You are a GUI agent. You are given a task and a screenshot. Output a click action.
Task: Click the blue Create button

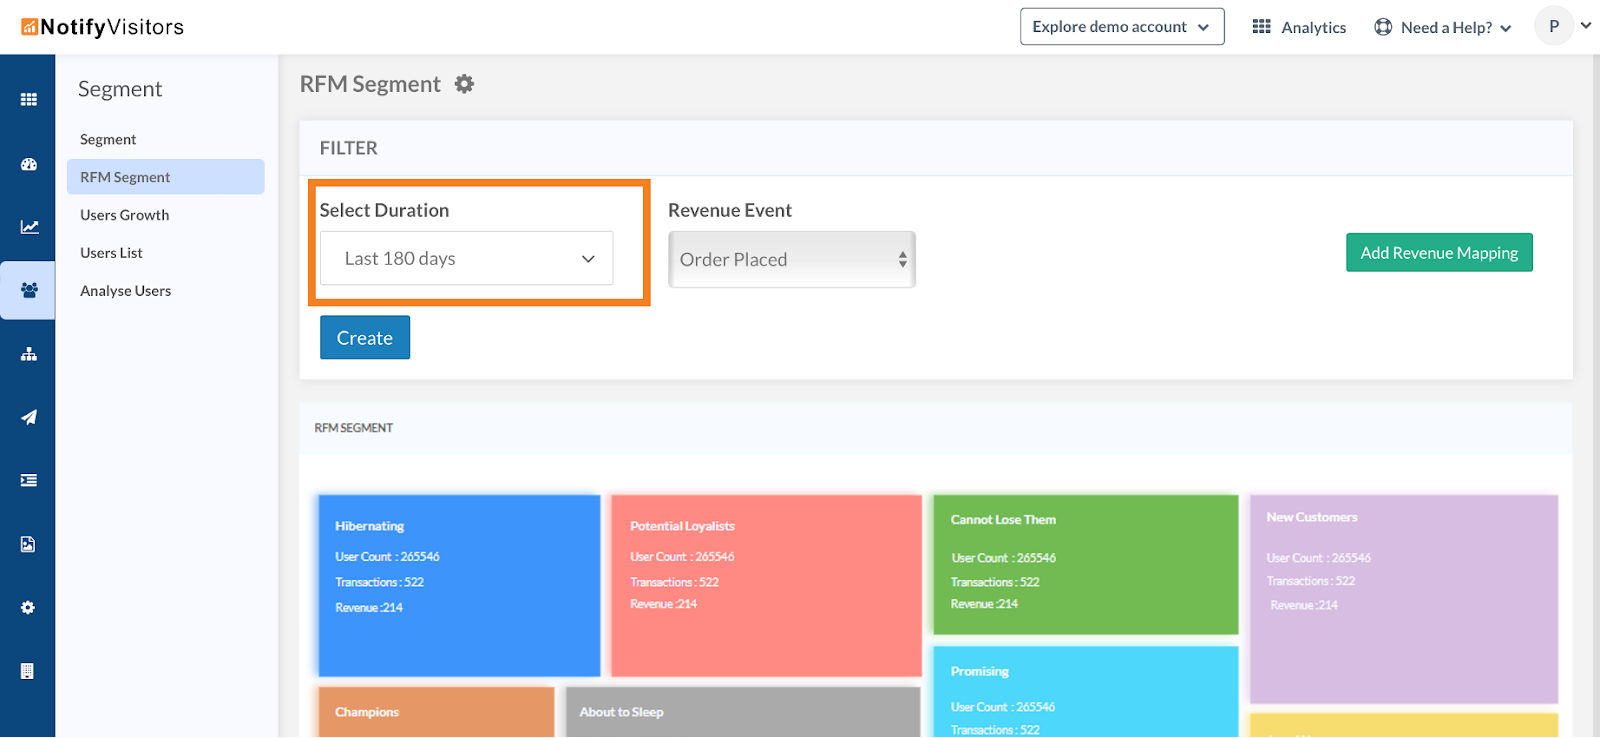tap(365, 338)
